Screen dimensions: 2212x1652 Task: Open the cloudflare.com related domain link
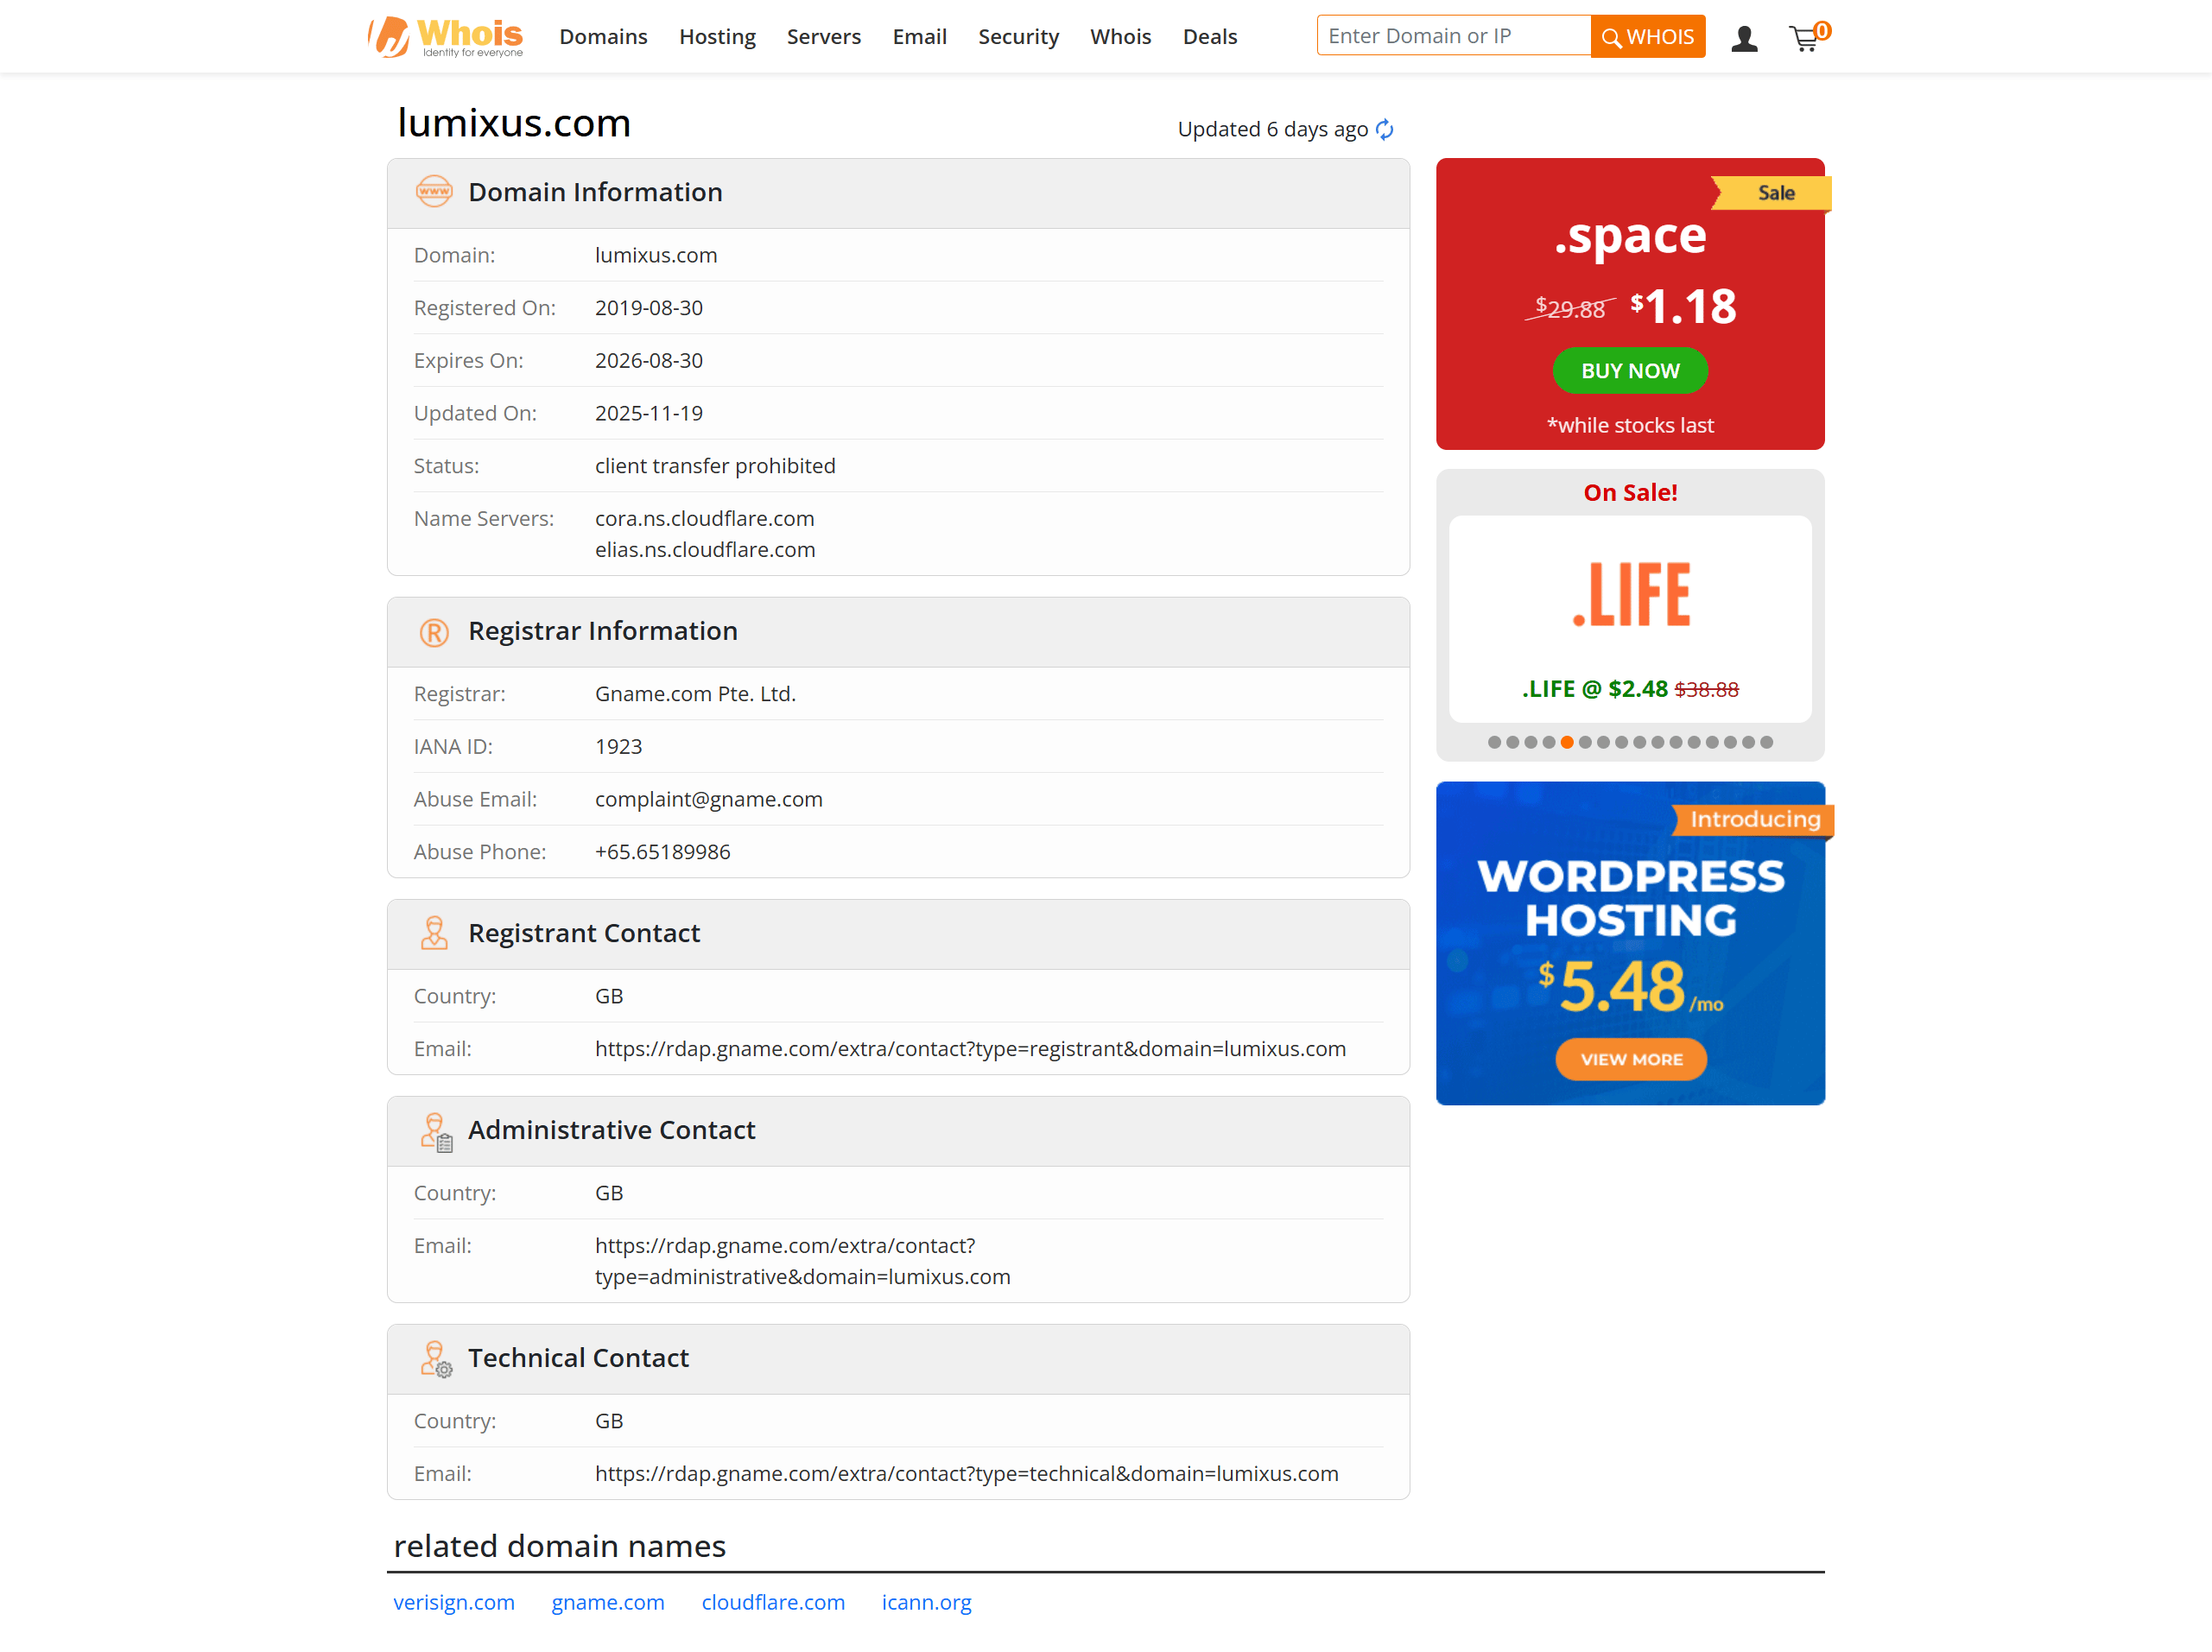pyautogui.click(x=773, y=1602)
